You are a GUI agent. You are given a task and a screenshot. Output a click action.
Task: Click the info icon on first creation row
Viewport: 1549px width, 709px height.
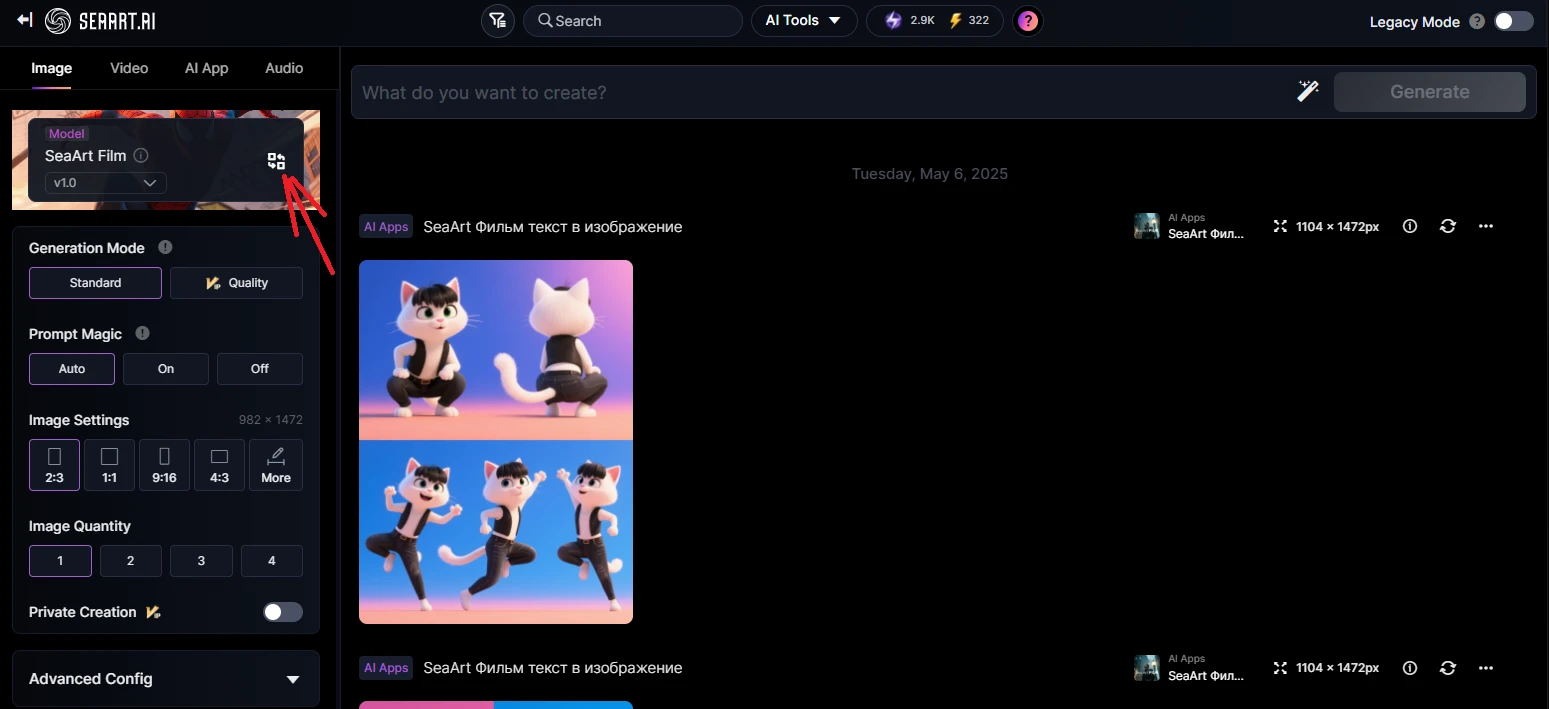click(x=1410, y=226)
